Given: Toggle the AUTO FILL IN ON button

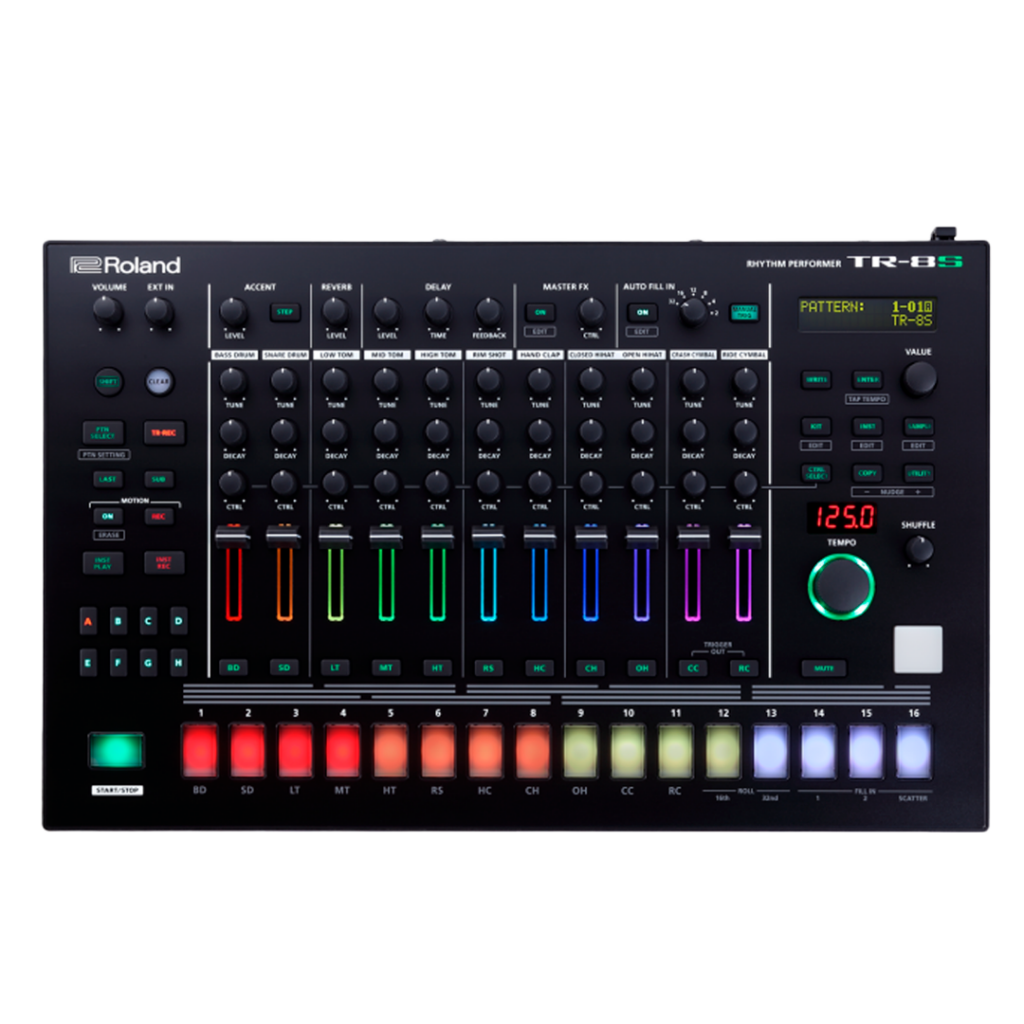Looking at the screenshot, I should click(x=643, y=312).
